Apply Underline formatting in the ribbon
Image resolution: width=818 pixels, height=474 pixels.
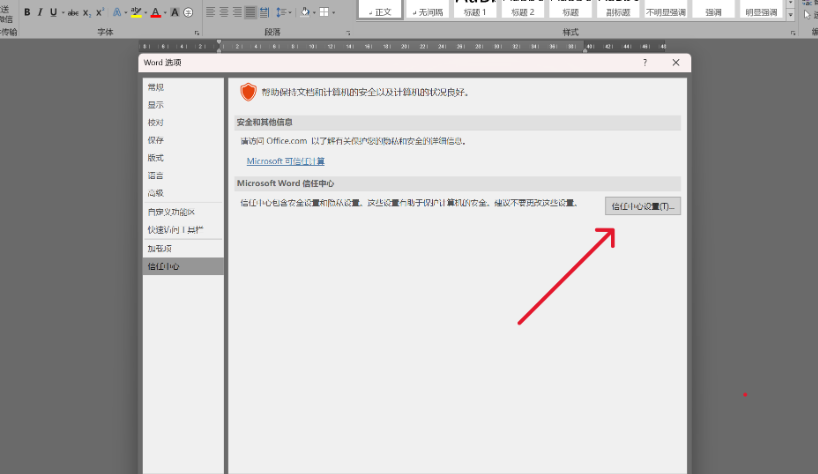tap(53, 12)
